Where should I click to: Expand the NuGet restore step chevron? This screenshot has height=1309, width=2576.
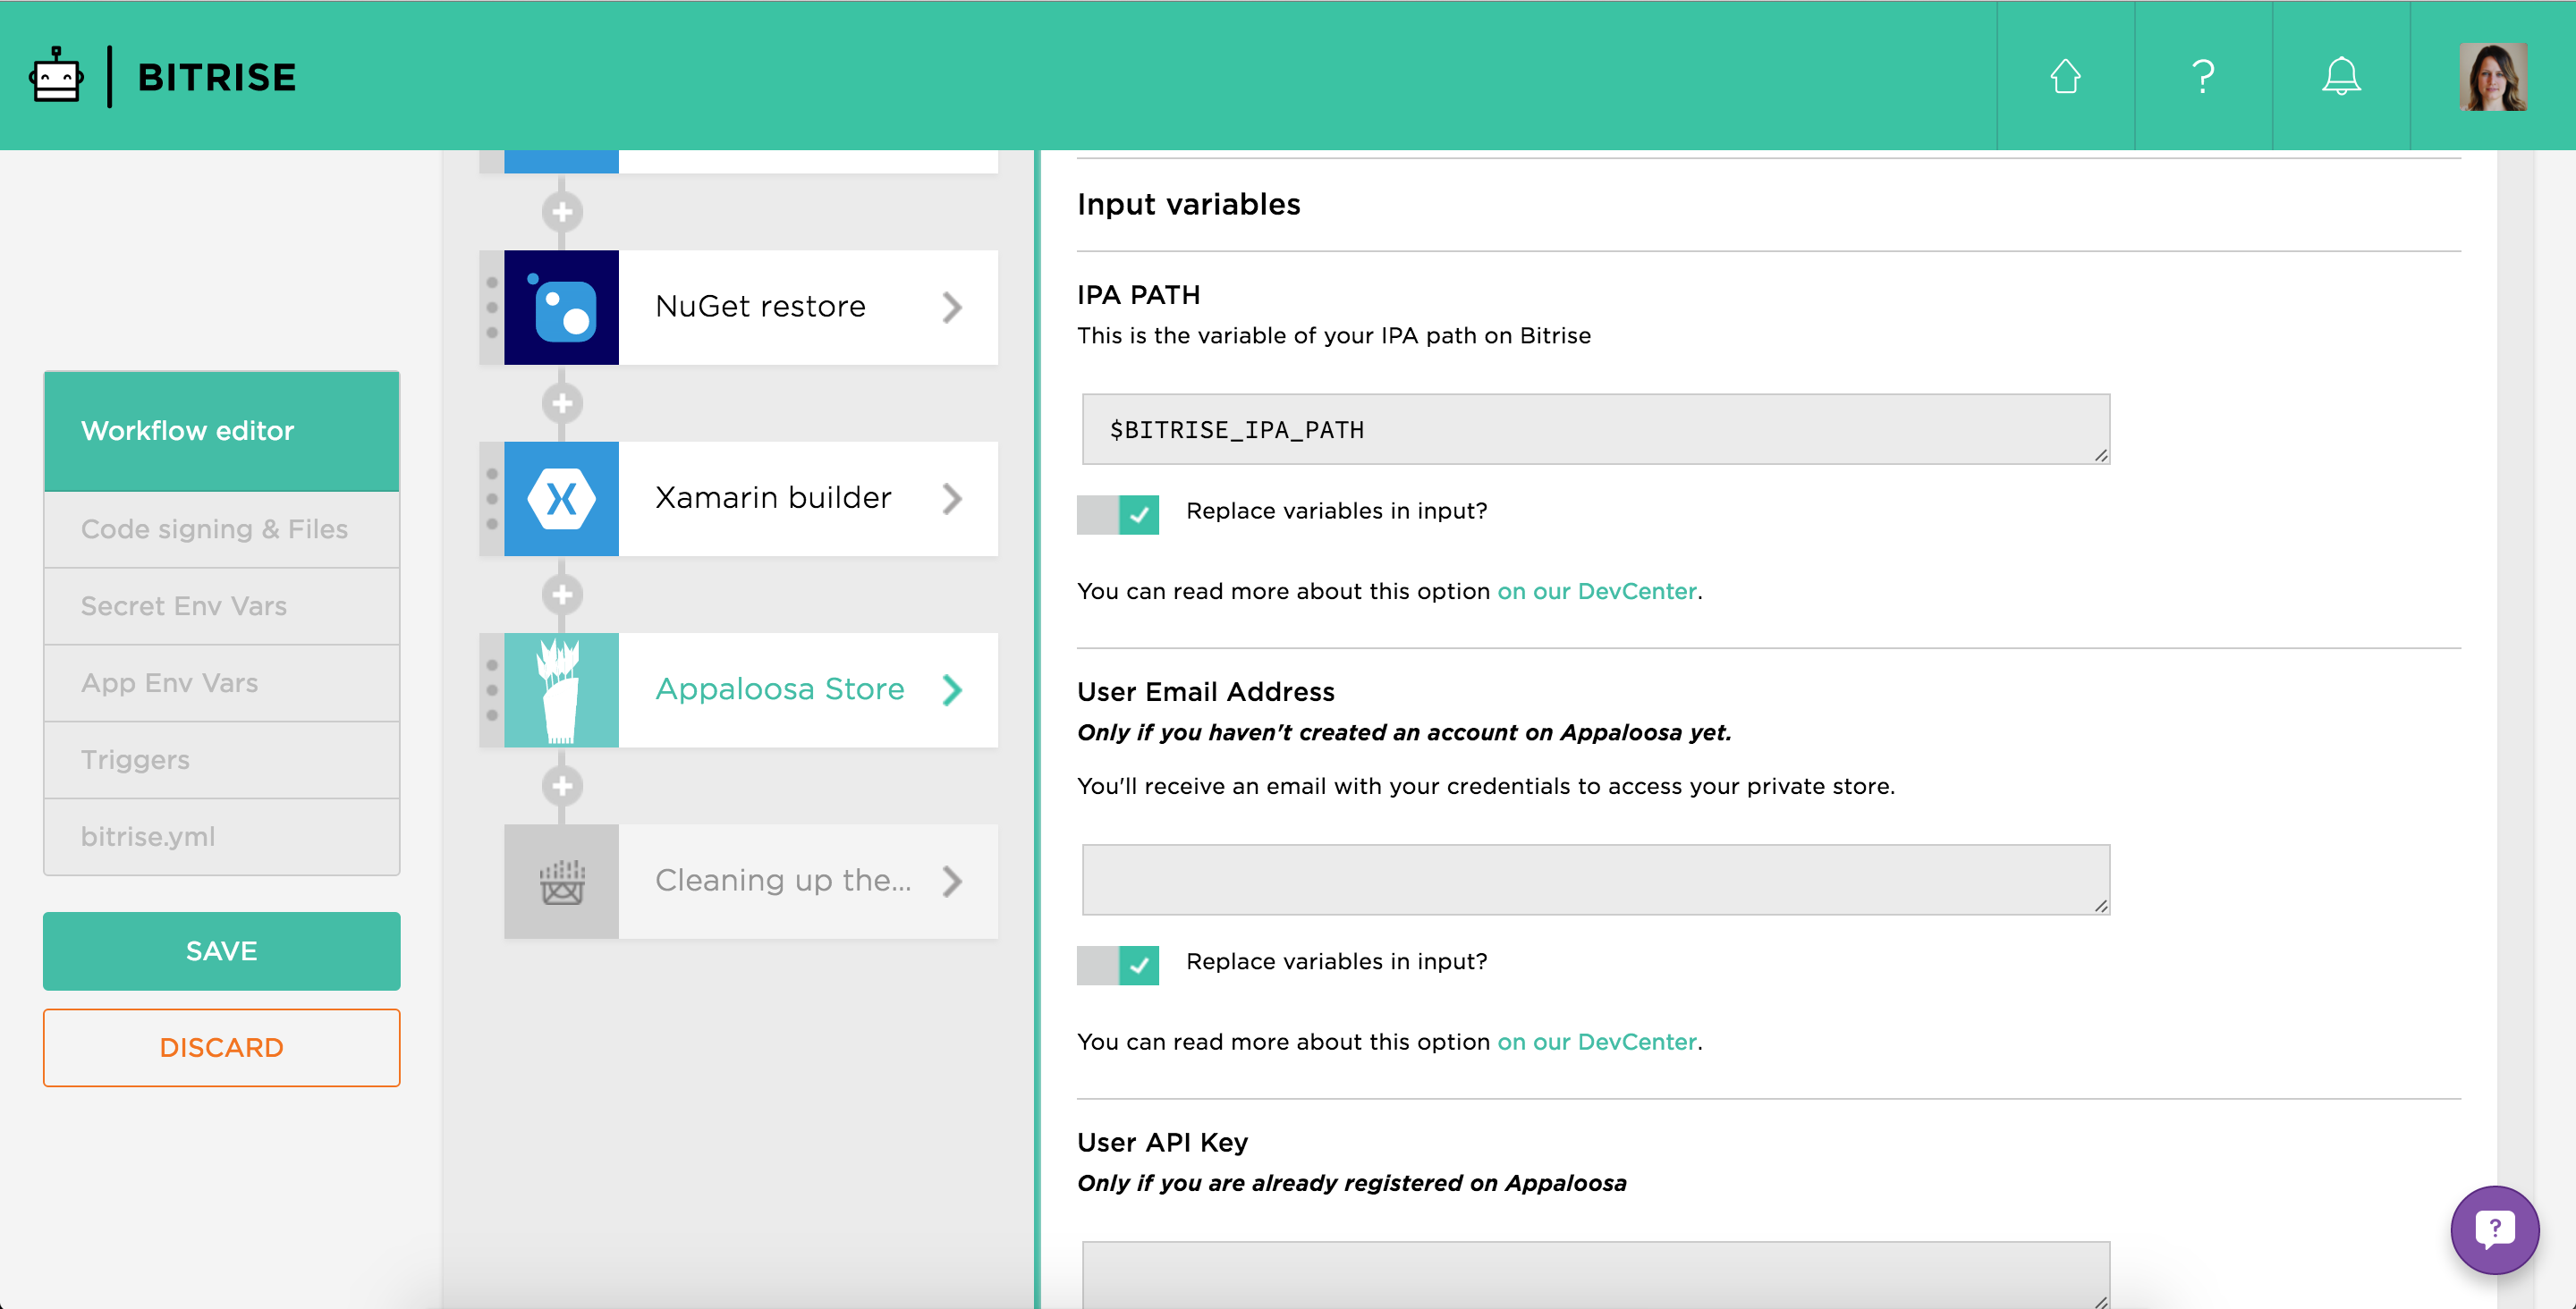pyautogui.click(x=952, y=307)
